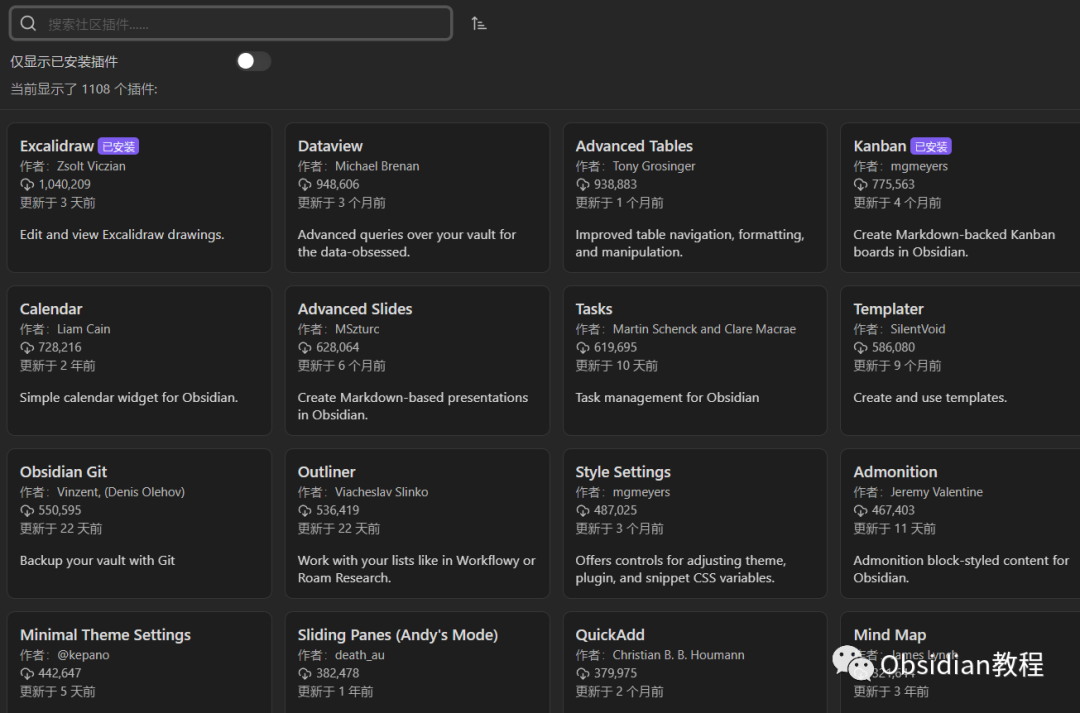Viewport: 1080px width, 713px height.
Task: Click the download icon next to 536,419
Action: pos(304,510)
